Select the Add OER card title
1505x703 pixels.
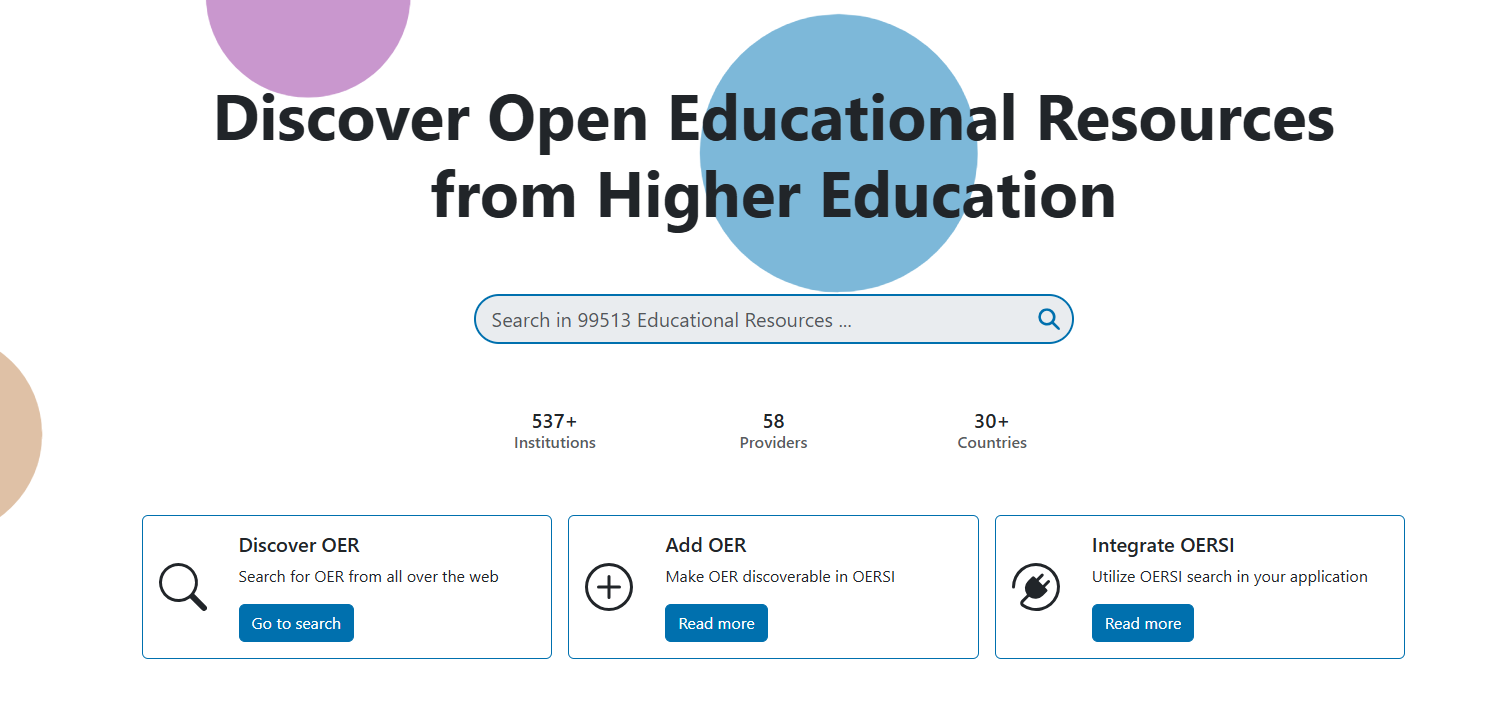click(x=705, y=545)
